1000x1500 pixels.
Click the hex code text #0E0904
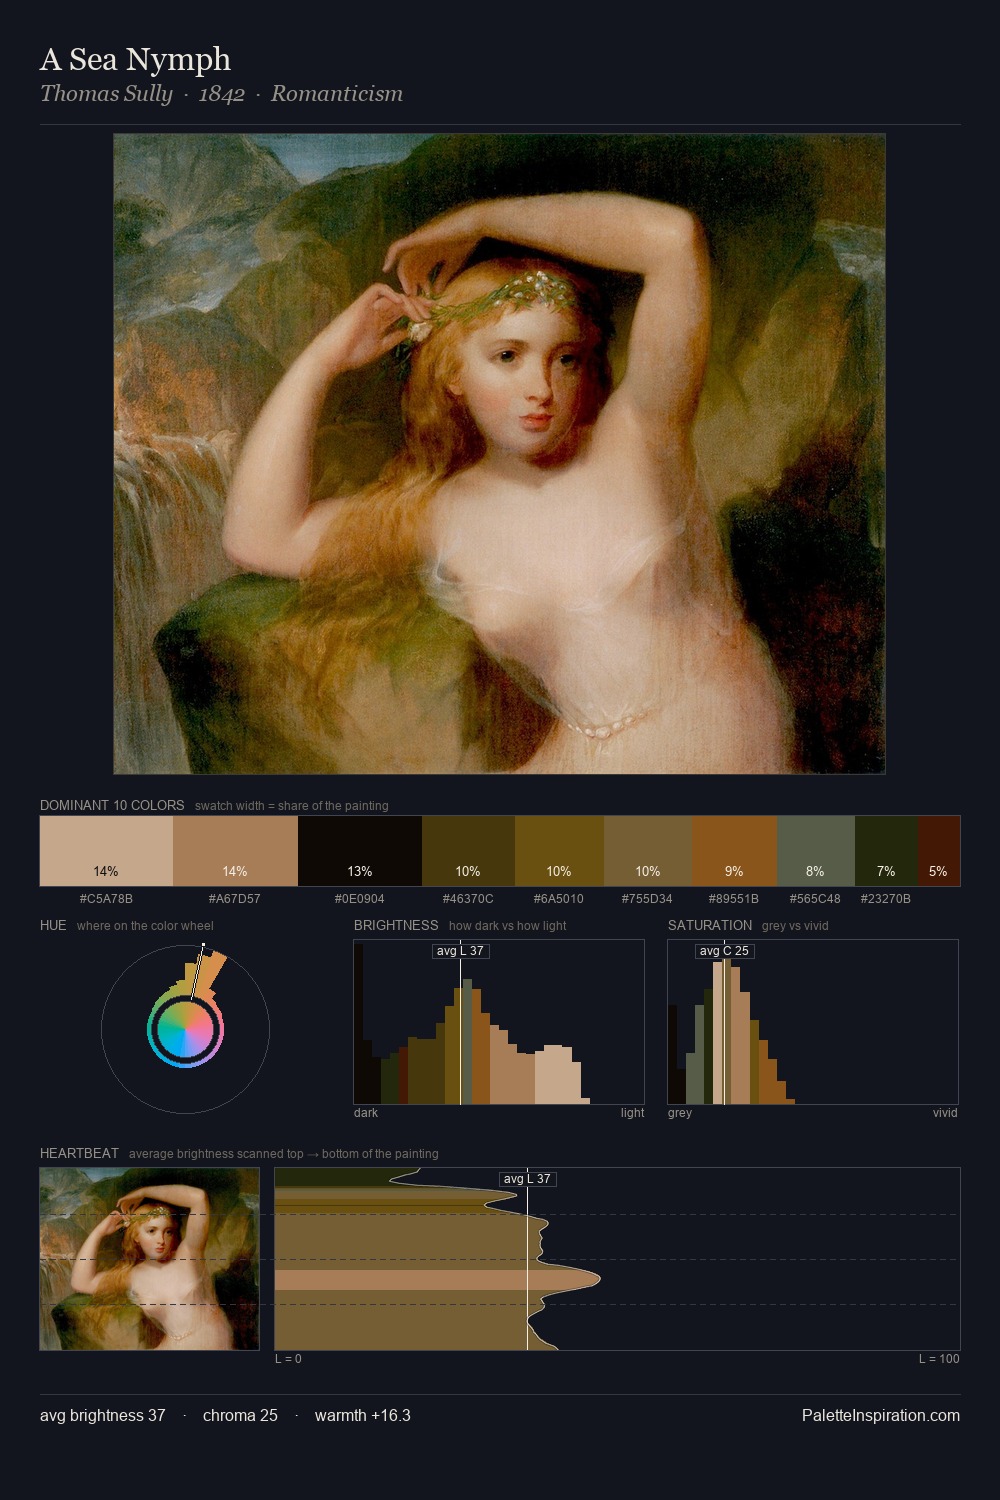(360, 899)
